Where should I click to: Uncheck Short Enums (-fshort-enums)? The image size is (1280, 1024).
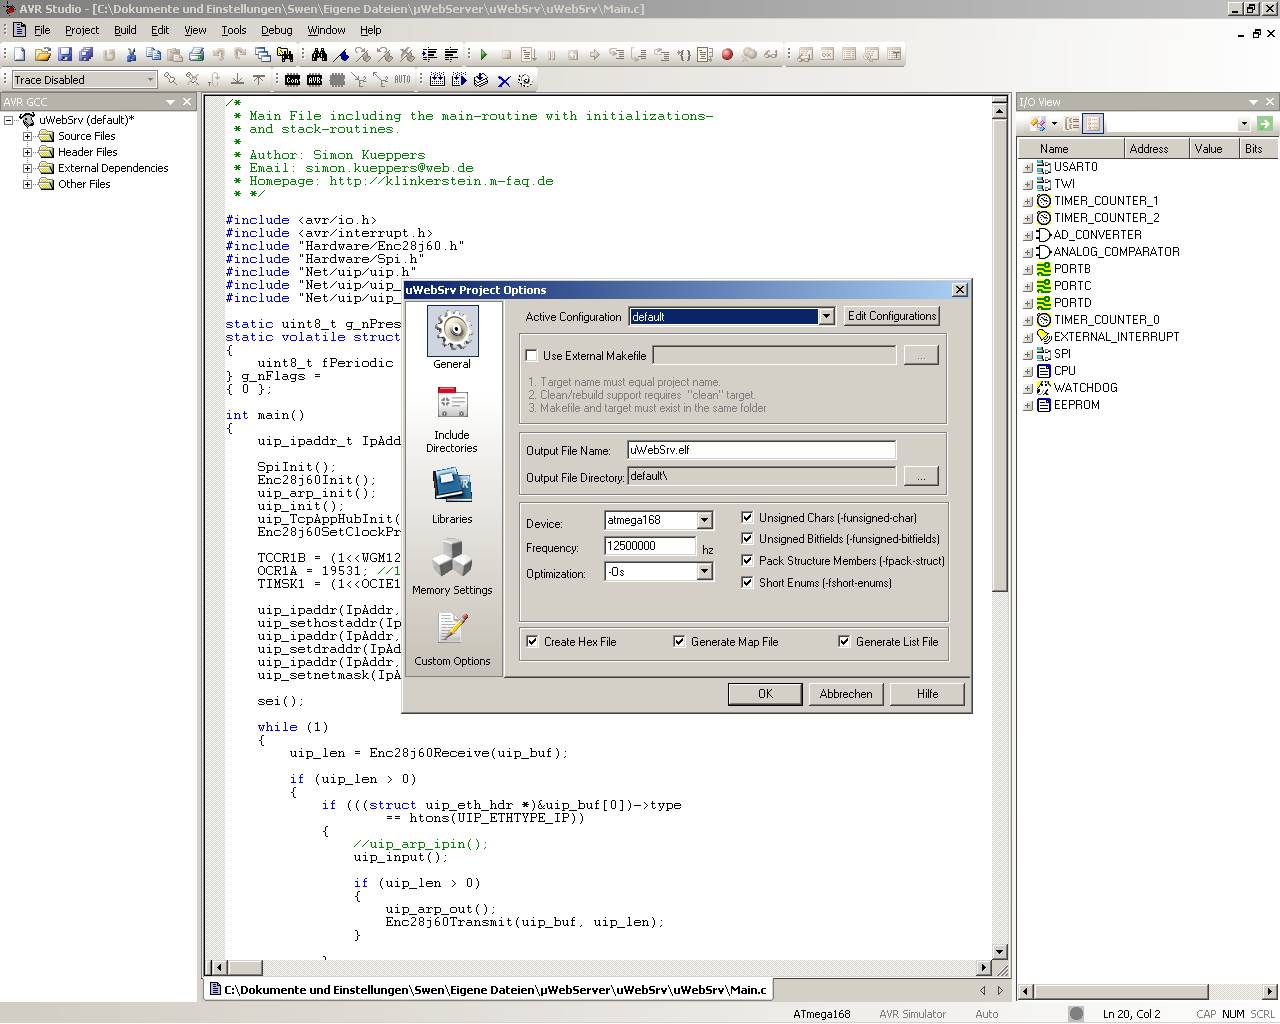pos(747,582)
